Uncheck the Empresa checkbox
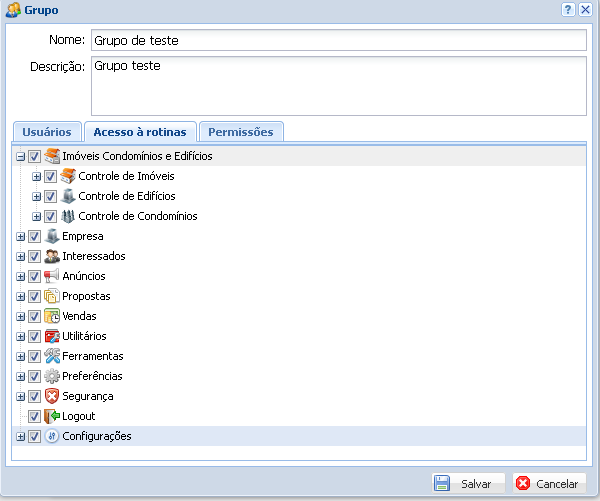The image size is (600, 501). [35, 237]
